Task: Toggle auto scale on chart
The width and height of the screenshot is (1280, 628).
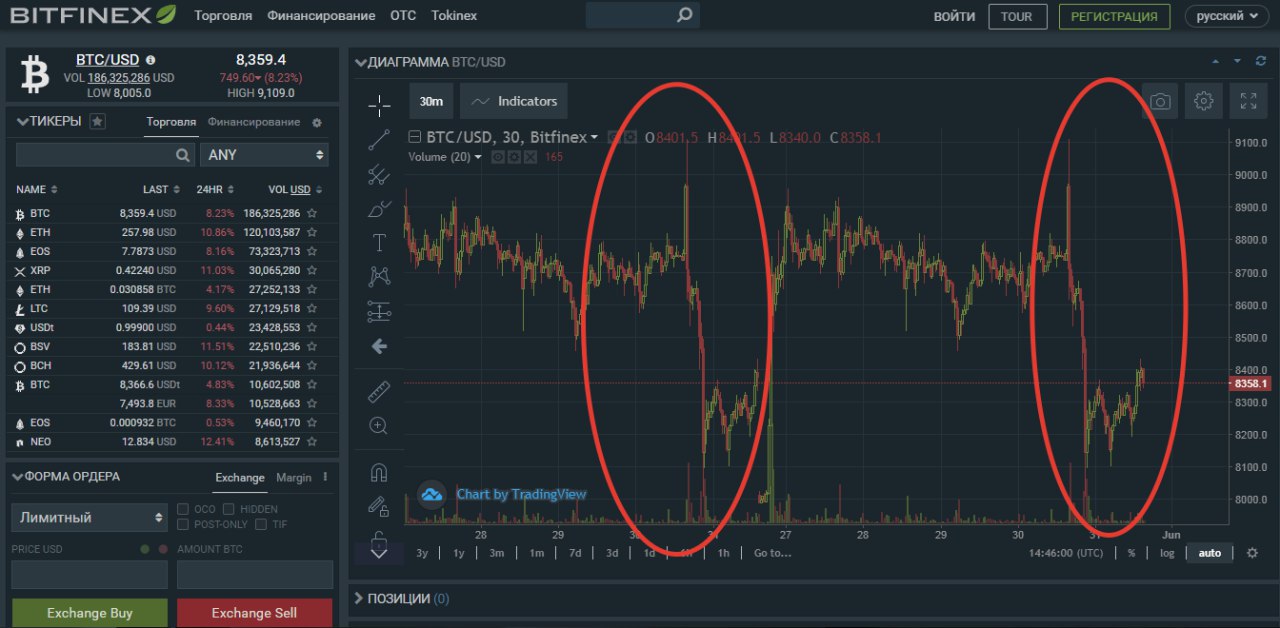Action: pos(1210,553)
